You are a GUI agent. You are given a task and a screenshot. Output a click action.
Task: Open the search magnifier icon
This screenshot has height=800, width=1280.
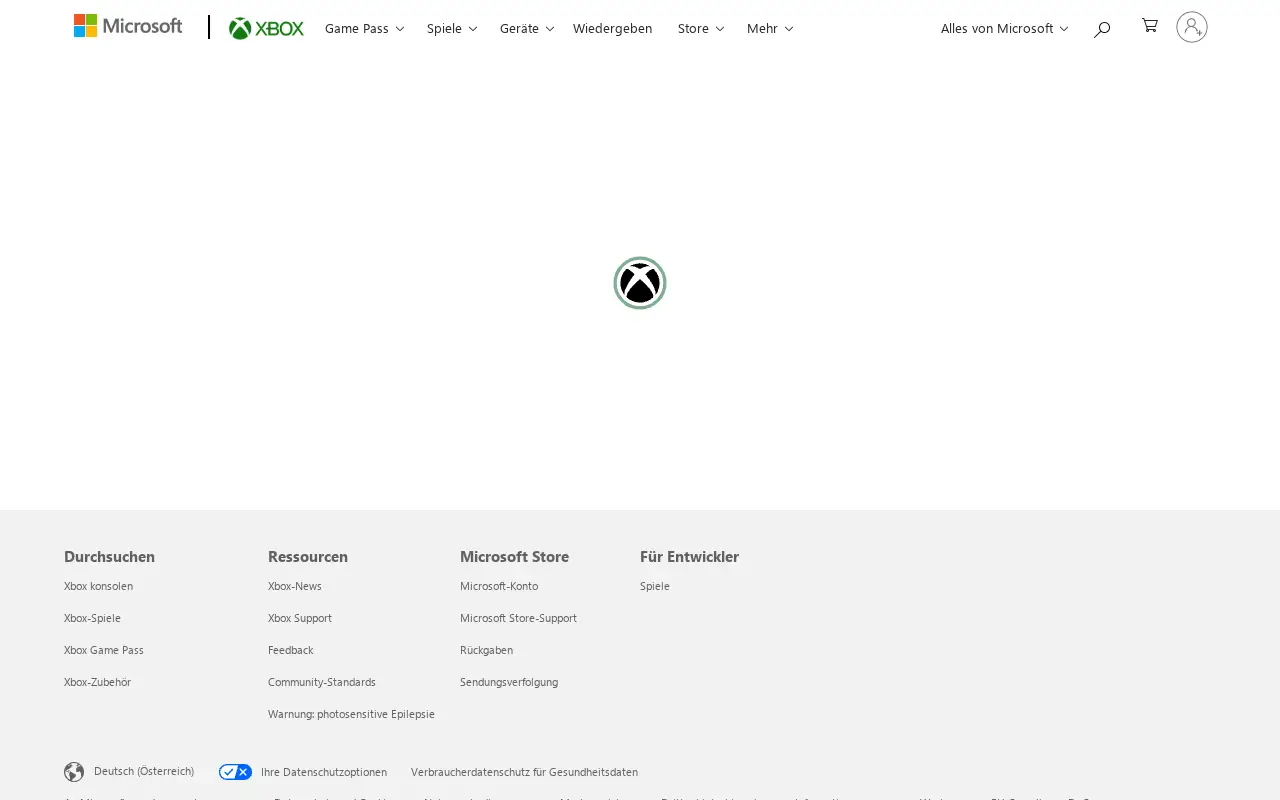(1102, 29)
